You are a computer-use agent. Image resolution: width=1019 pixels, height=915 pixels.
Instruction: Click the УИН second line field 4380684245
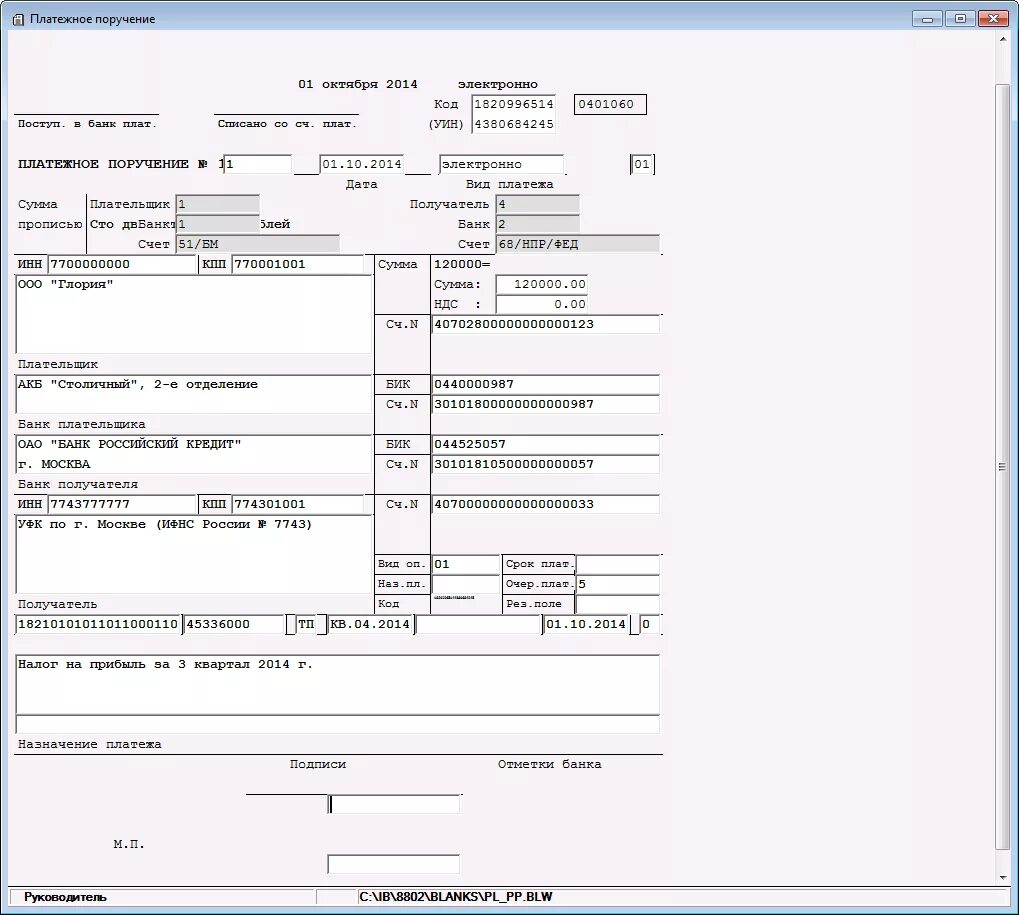tap(513, 124)
